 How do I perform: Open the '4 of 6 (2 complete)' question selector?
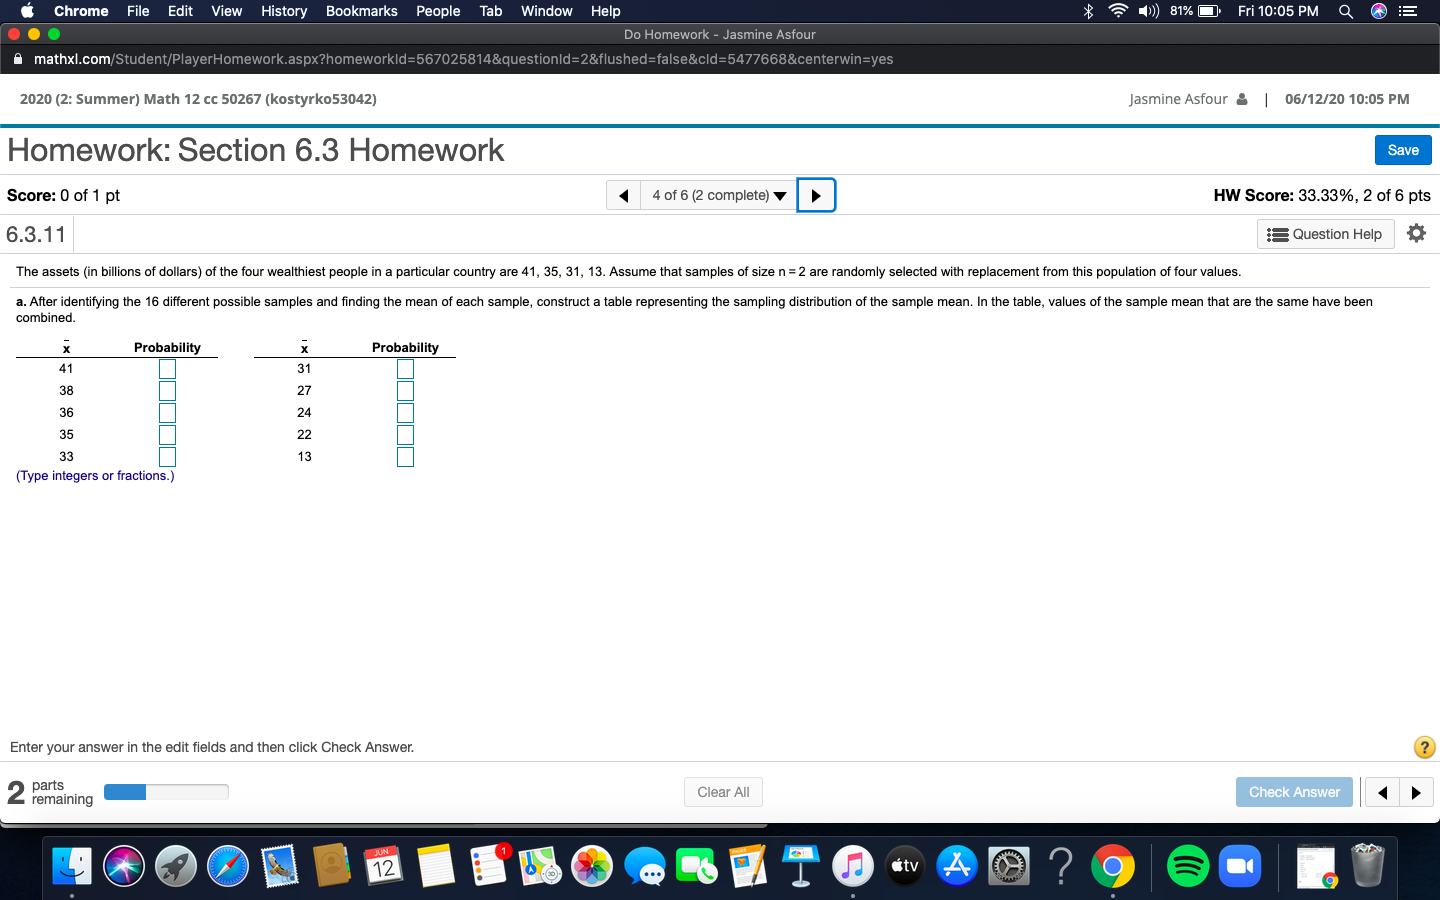point(717,195)
